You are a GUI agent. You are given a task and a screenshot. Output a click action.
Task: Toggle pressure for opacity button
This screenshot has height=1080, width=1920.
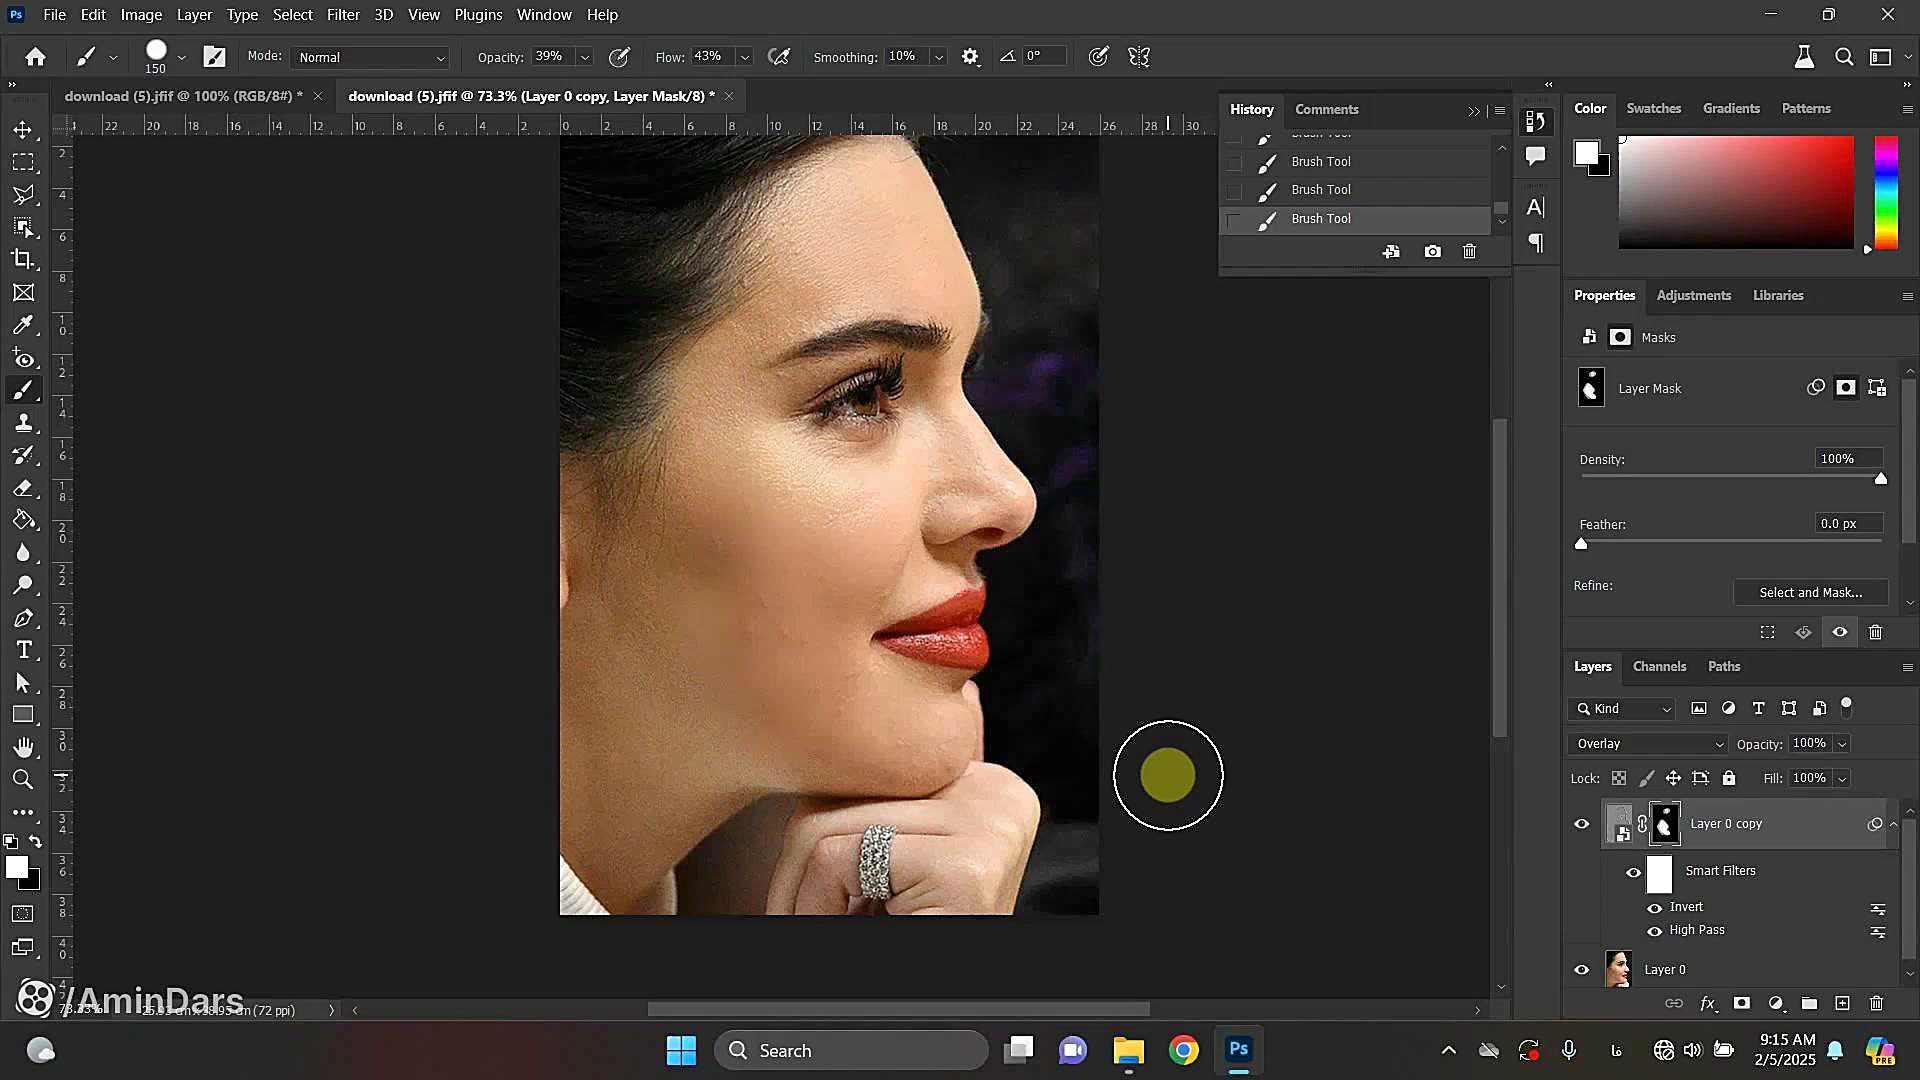click(619, 57)
